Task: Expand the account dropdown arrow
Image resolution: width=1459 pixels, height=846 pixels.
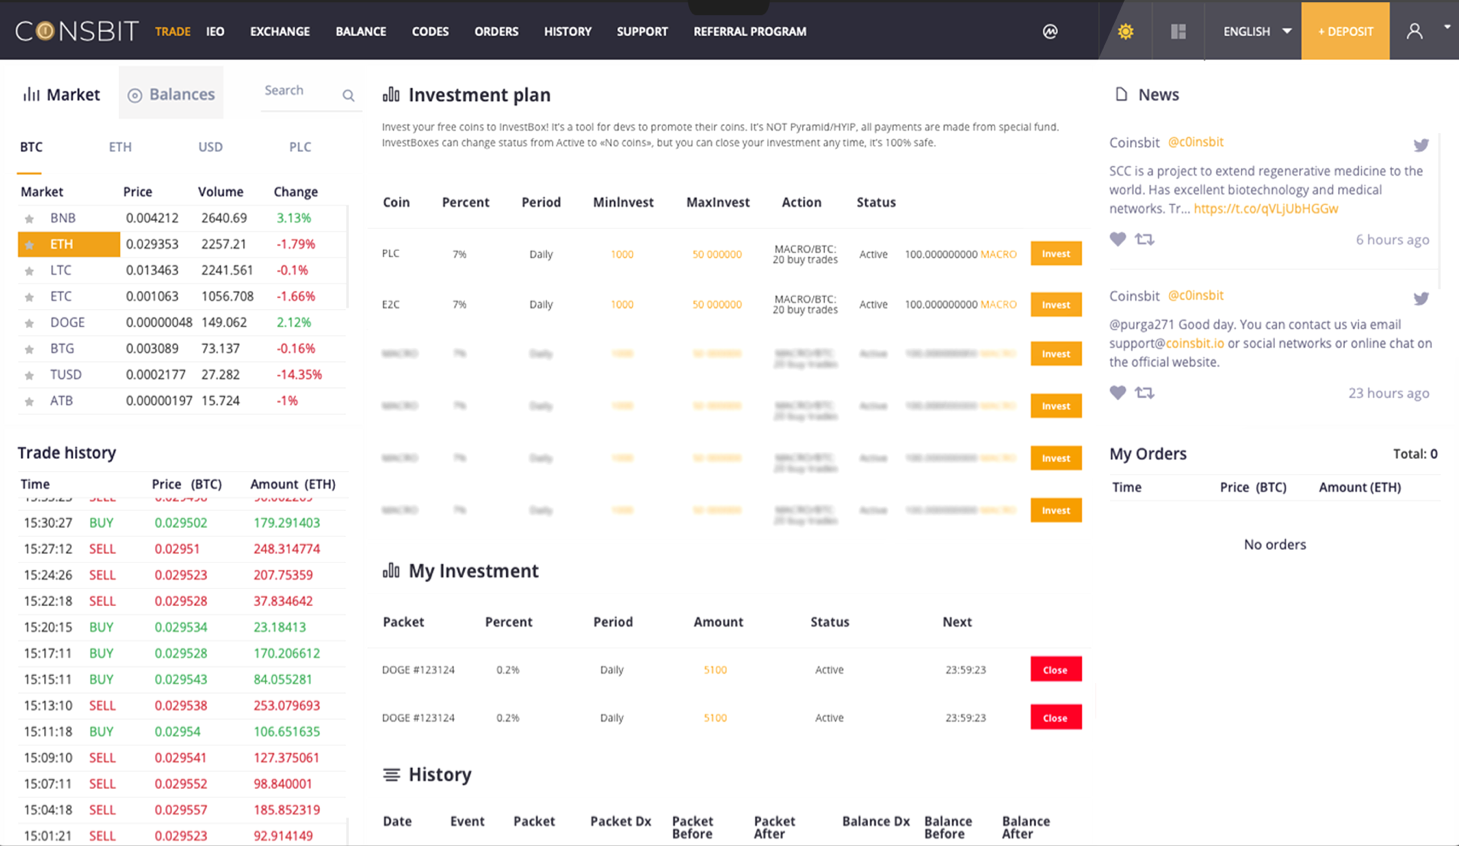Action: click(x=1446, y=27)
